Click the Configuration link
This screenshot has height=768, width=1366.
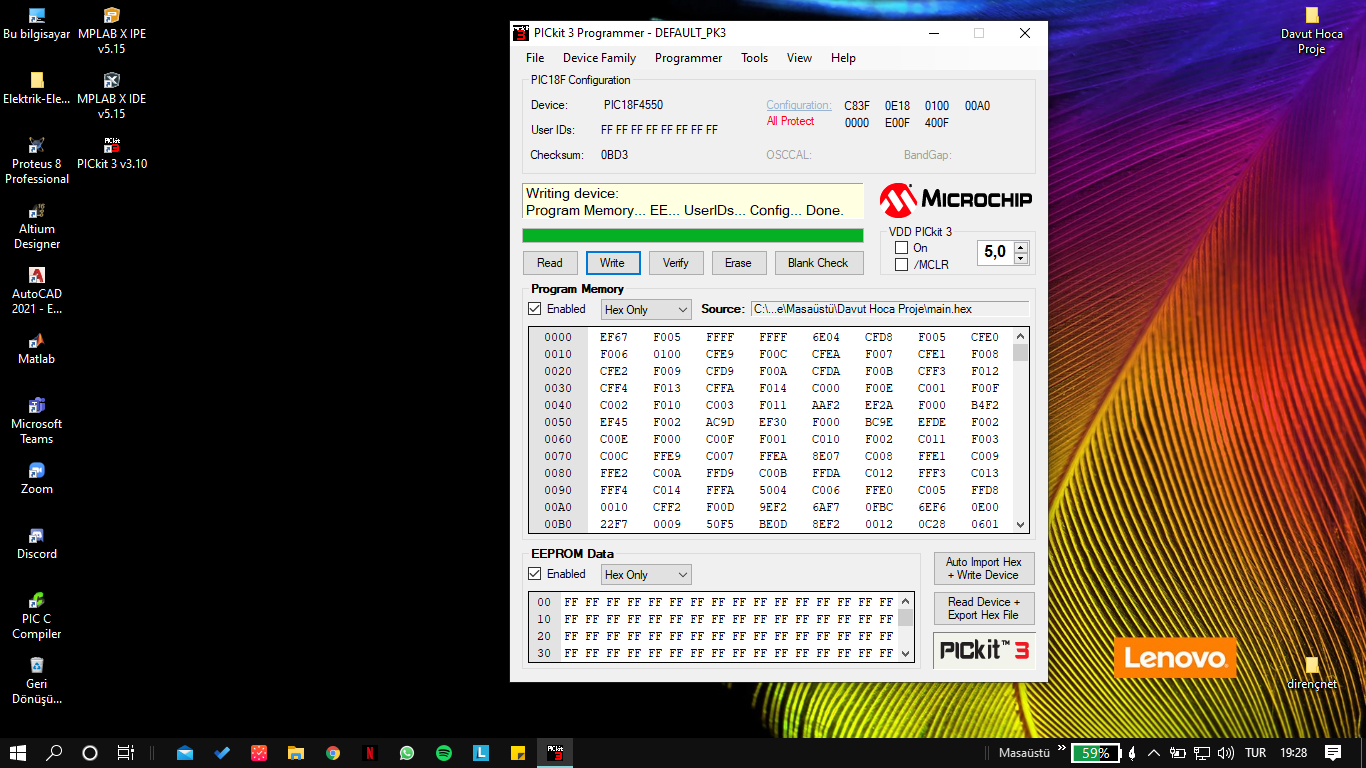point(798,105)
